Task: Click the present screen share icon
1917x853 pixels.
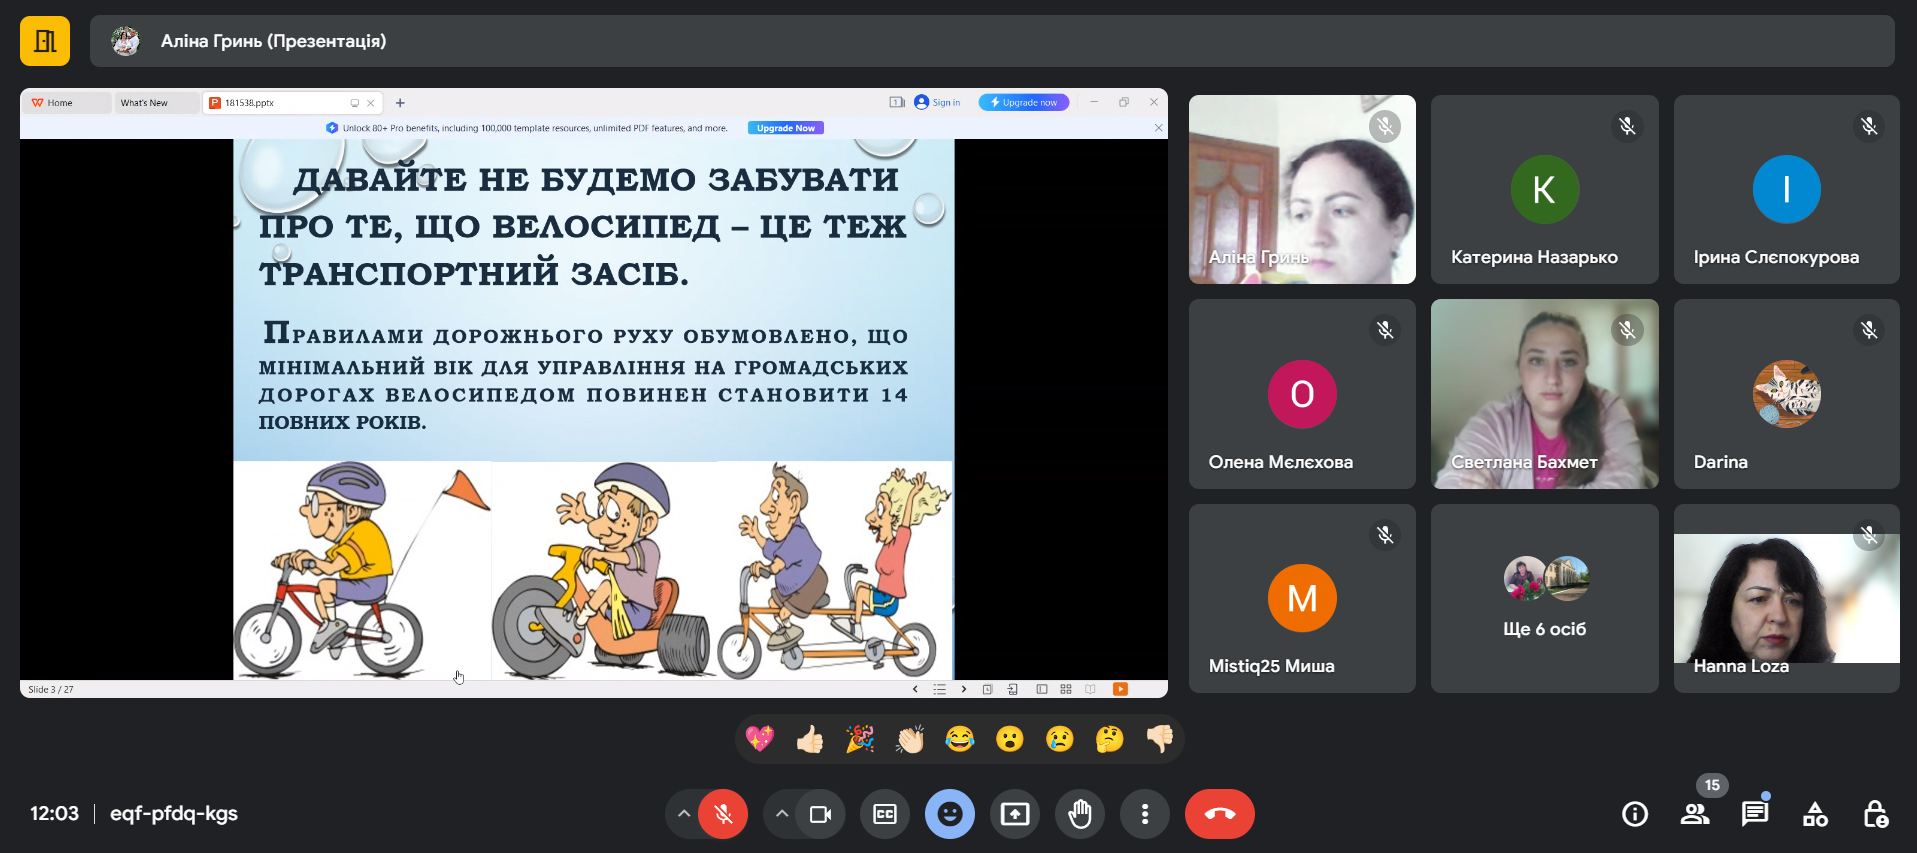Action: coord(1015,814)
